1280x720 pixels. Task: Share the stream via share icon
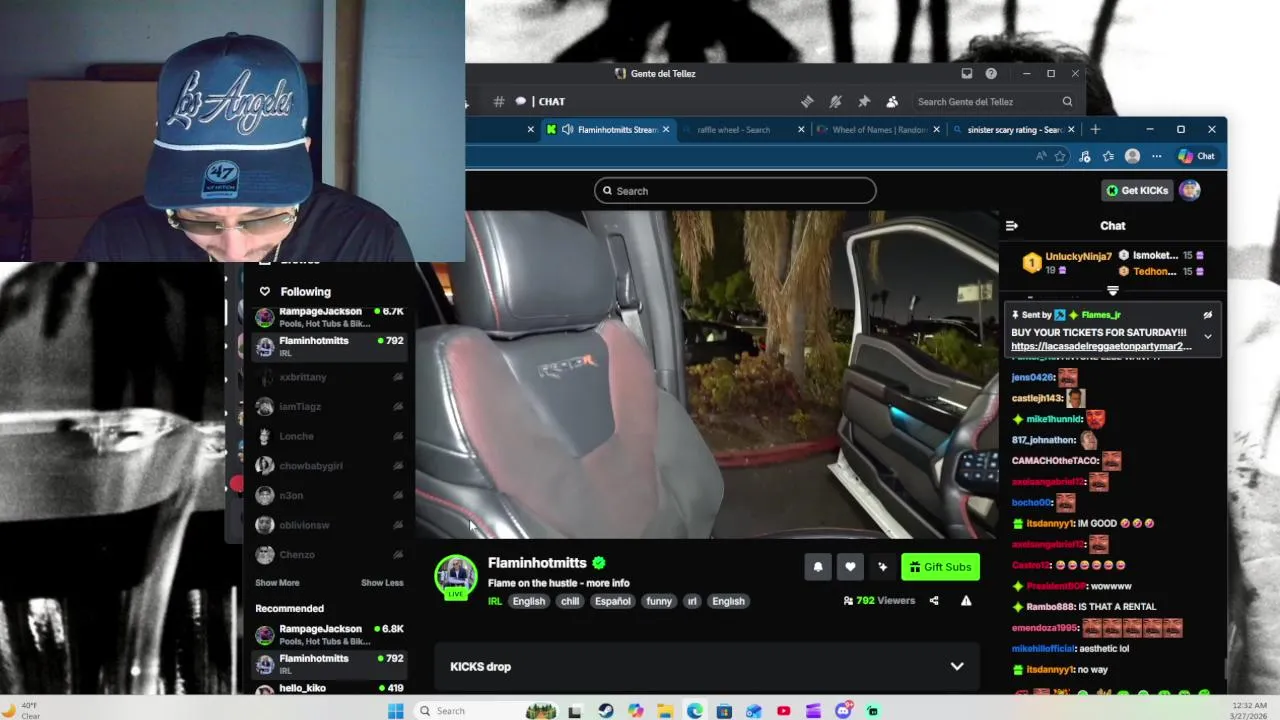[934, 601]
